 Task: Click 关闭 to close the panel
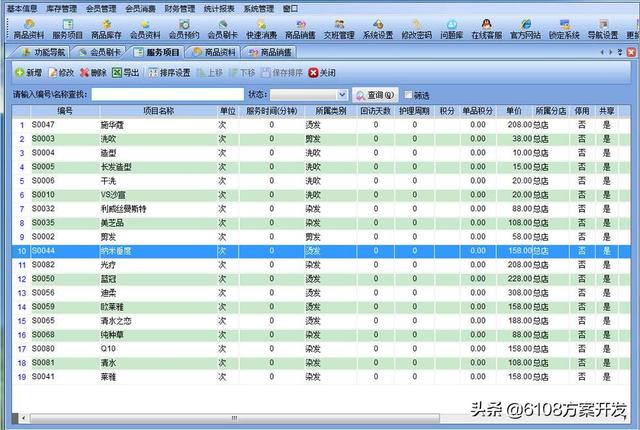(322, 73)
